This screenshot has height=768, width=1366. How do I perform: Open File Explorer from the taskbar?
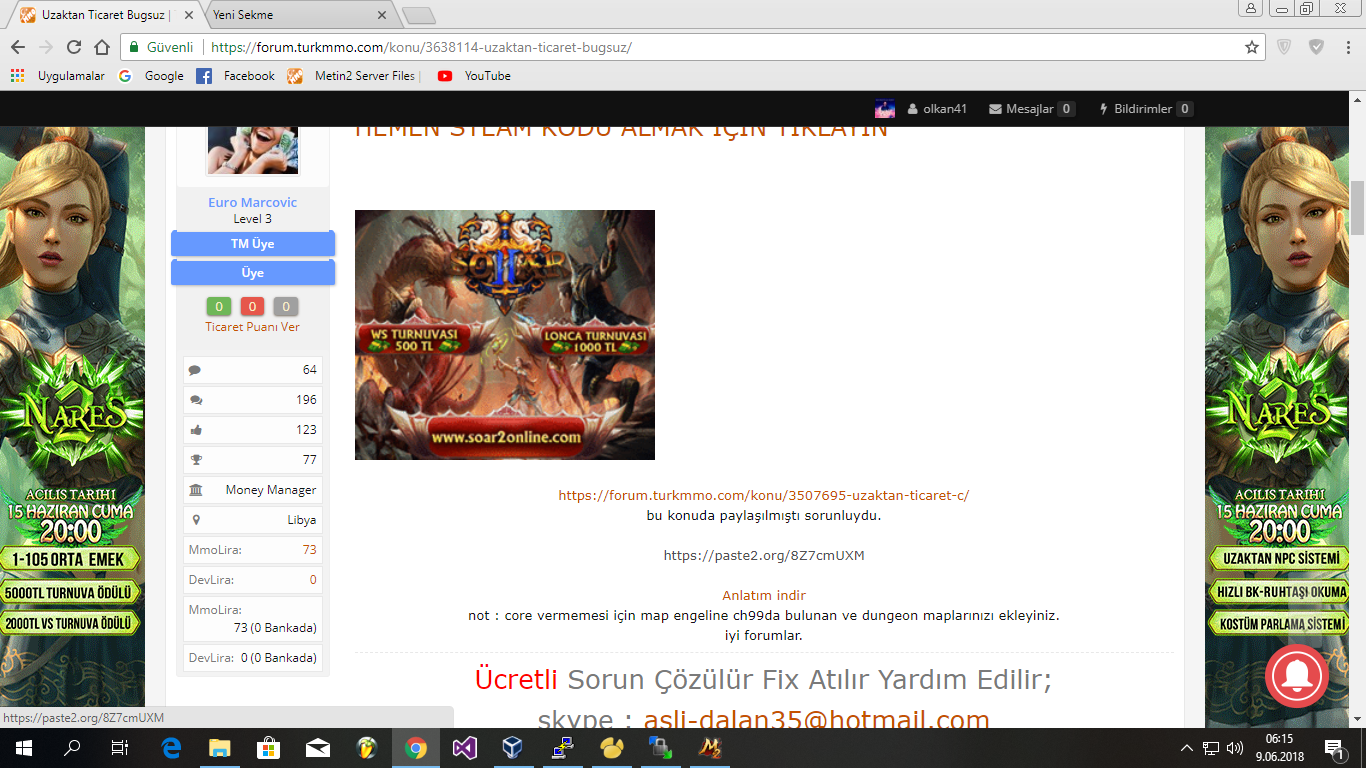(220, 747)
